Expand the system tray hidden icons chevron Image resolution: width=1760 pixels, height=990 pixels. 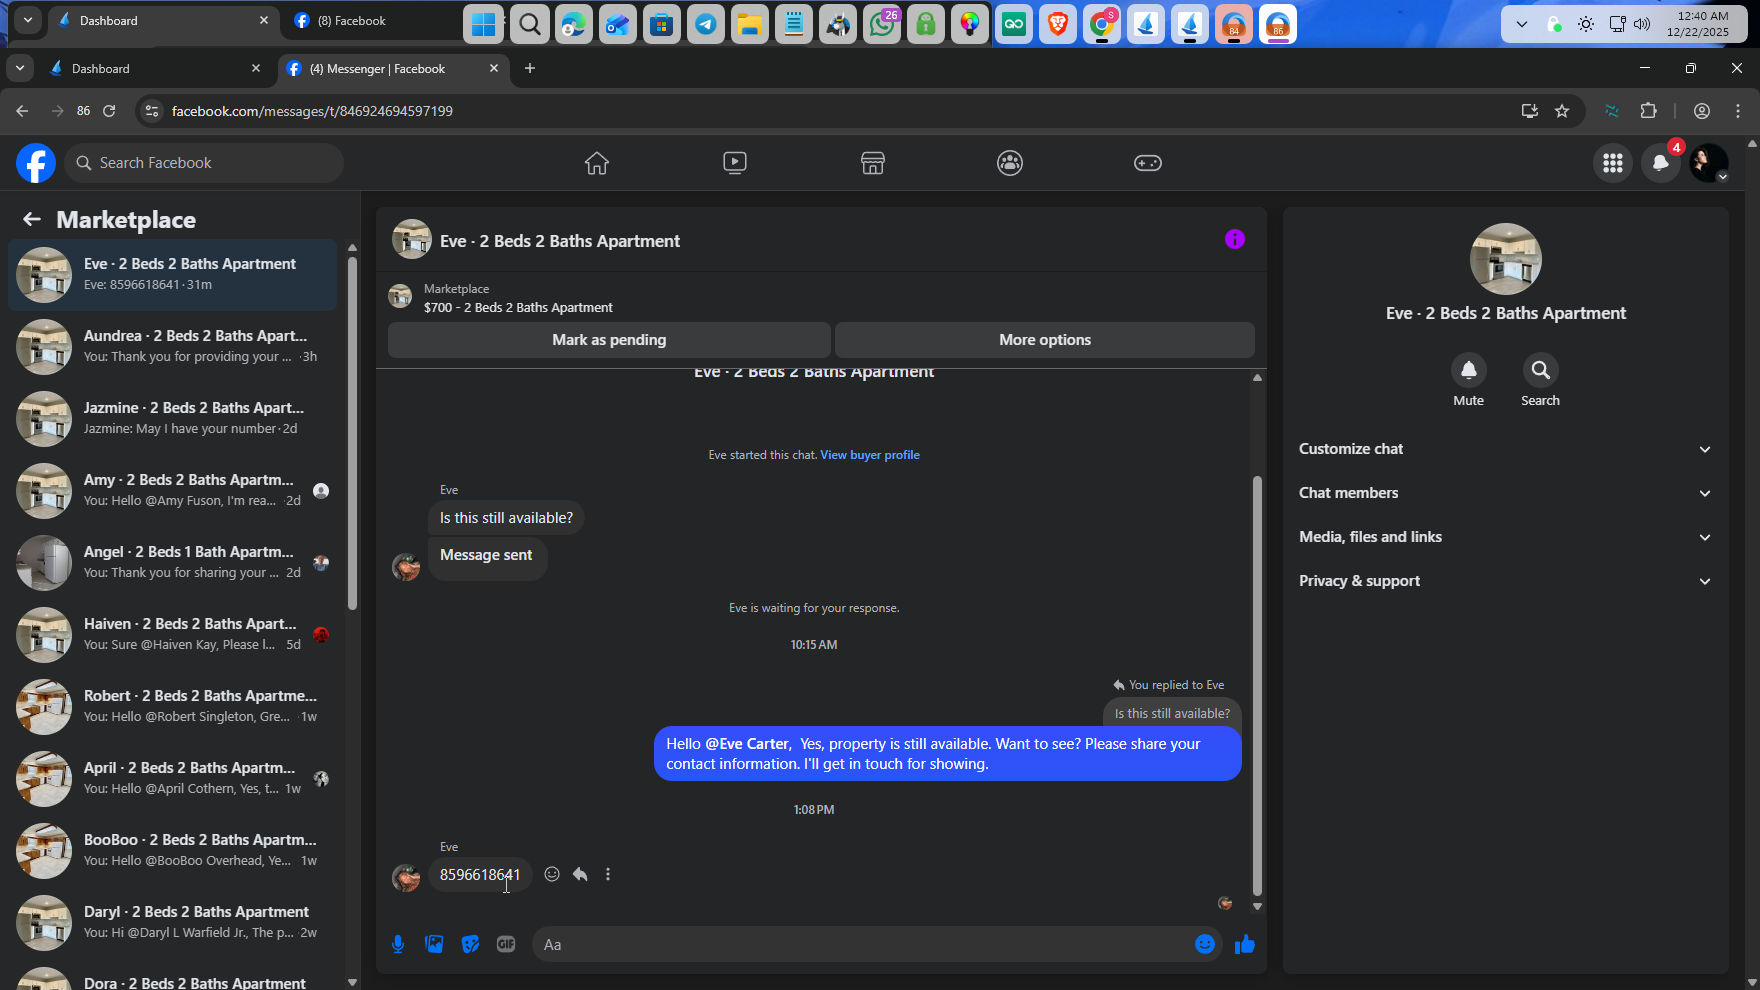pos(1522,24)
